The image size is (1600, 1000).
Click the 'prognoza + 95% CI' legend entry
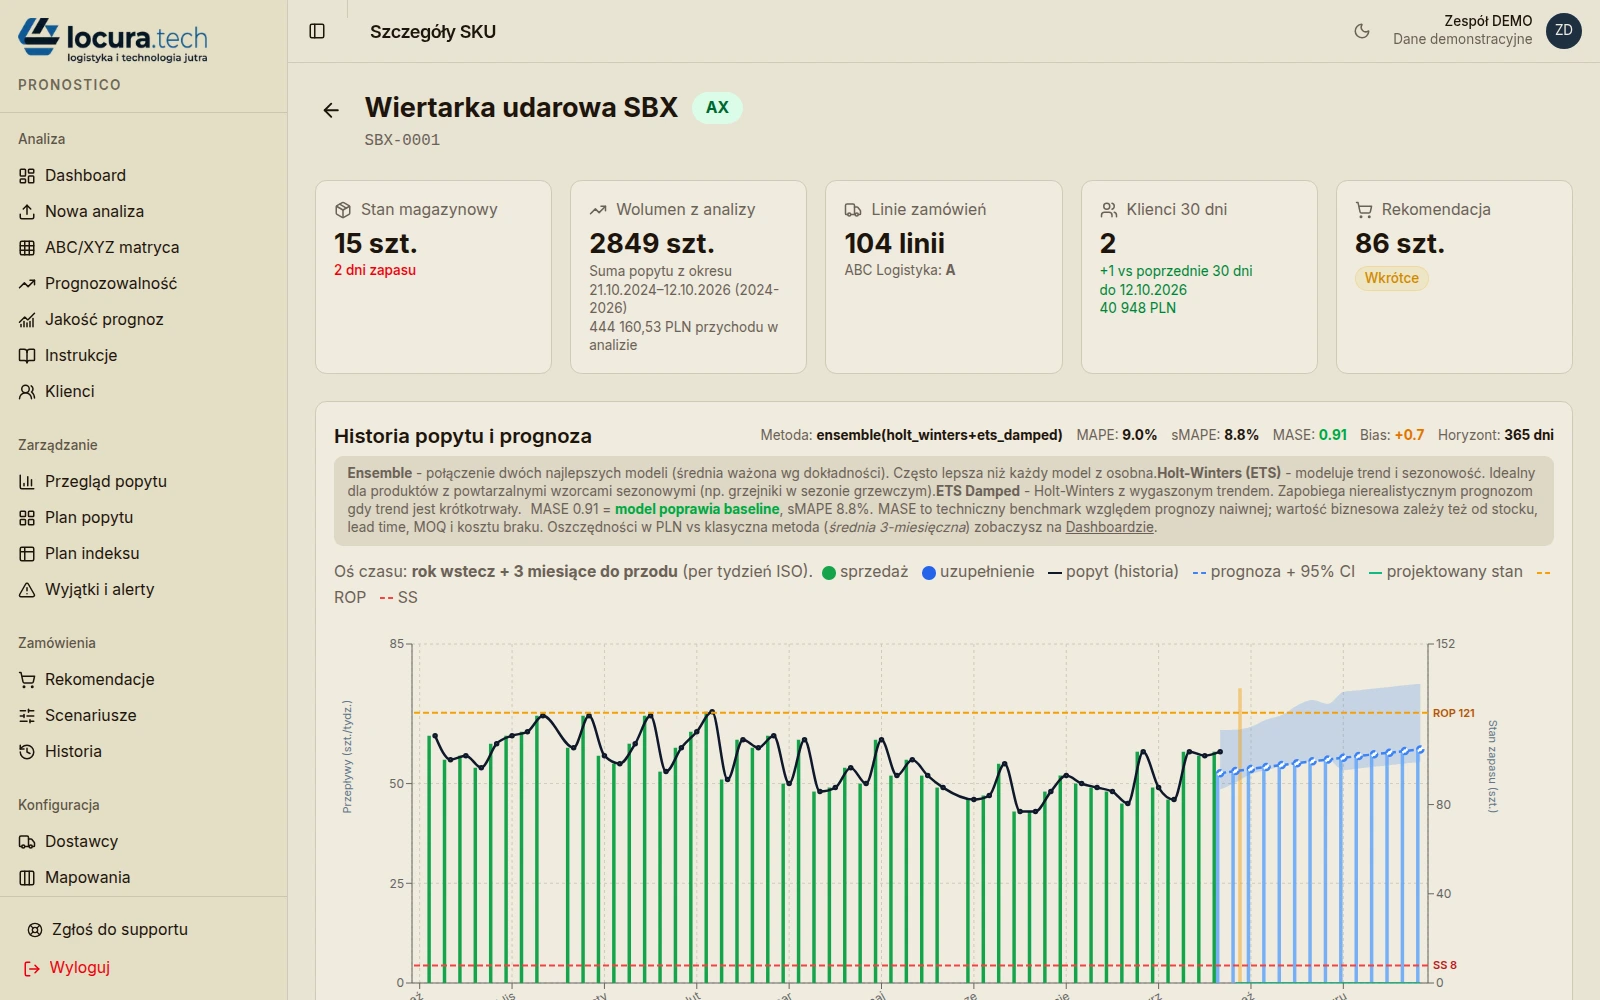(x=1273, y=572)
